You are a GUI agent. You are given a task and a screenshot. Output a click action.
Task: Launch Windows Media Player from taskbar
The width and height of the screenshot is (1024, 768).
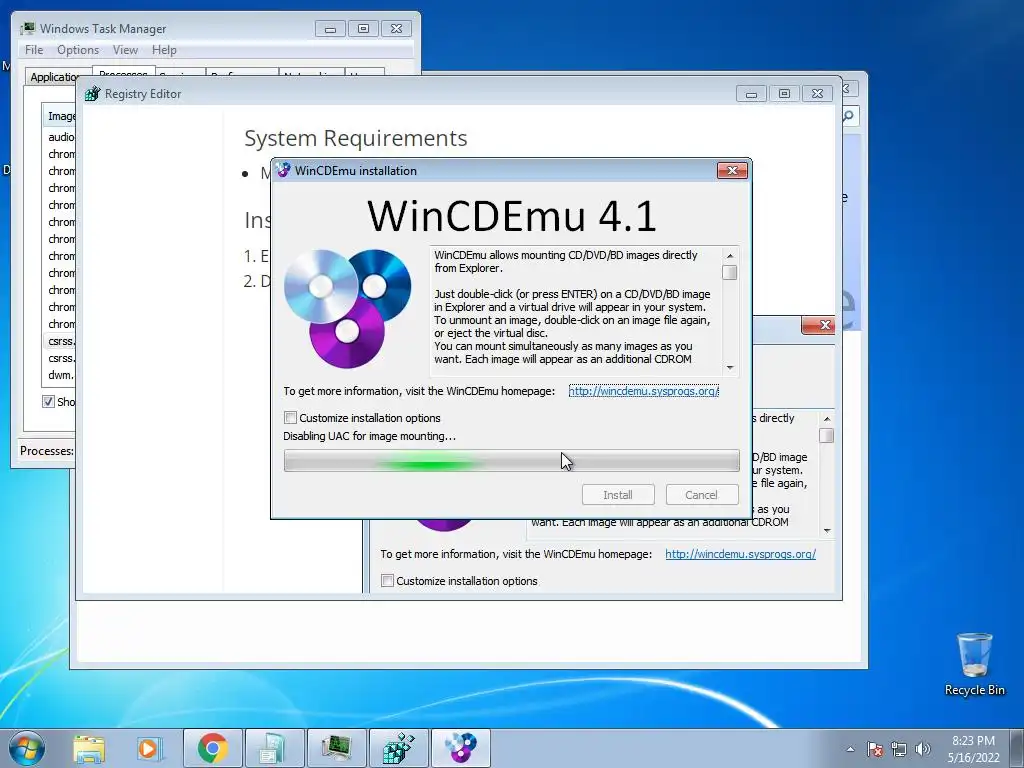pos(150,748)
